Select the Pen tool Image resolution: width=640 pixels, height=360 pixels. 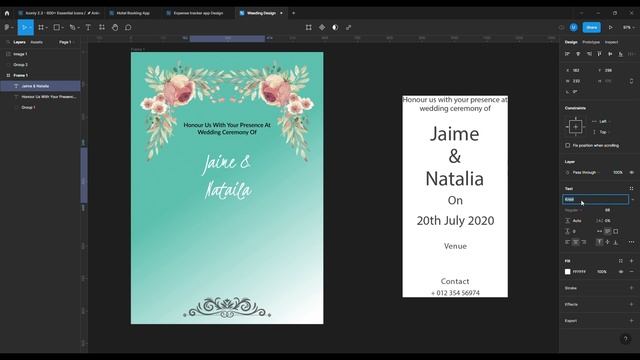pyautogui.click(x=72, y=27)
